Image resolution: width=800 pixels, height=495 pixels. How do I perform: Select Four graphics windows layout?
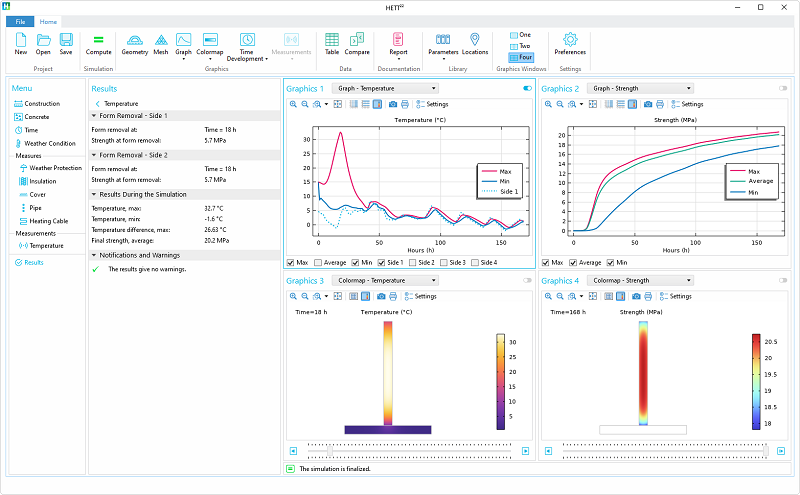521,57
